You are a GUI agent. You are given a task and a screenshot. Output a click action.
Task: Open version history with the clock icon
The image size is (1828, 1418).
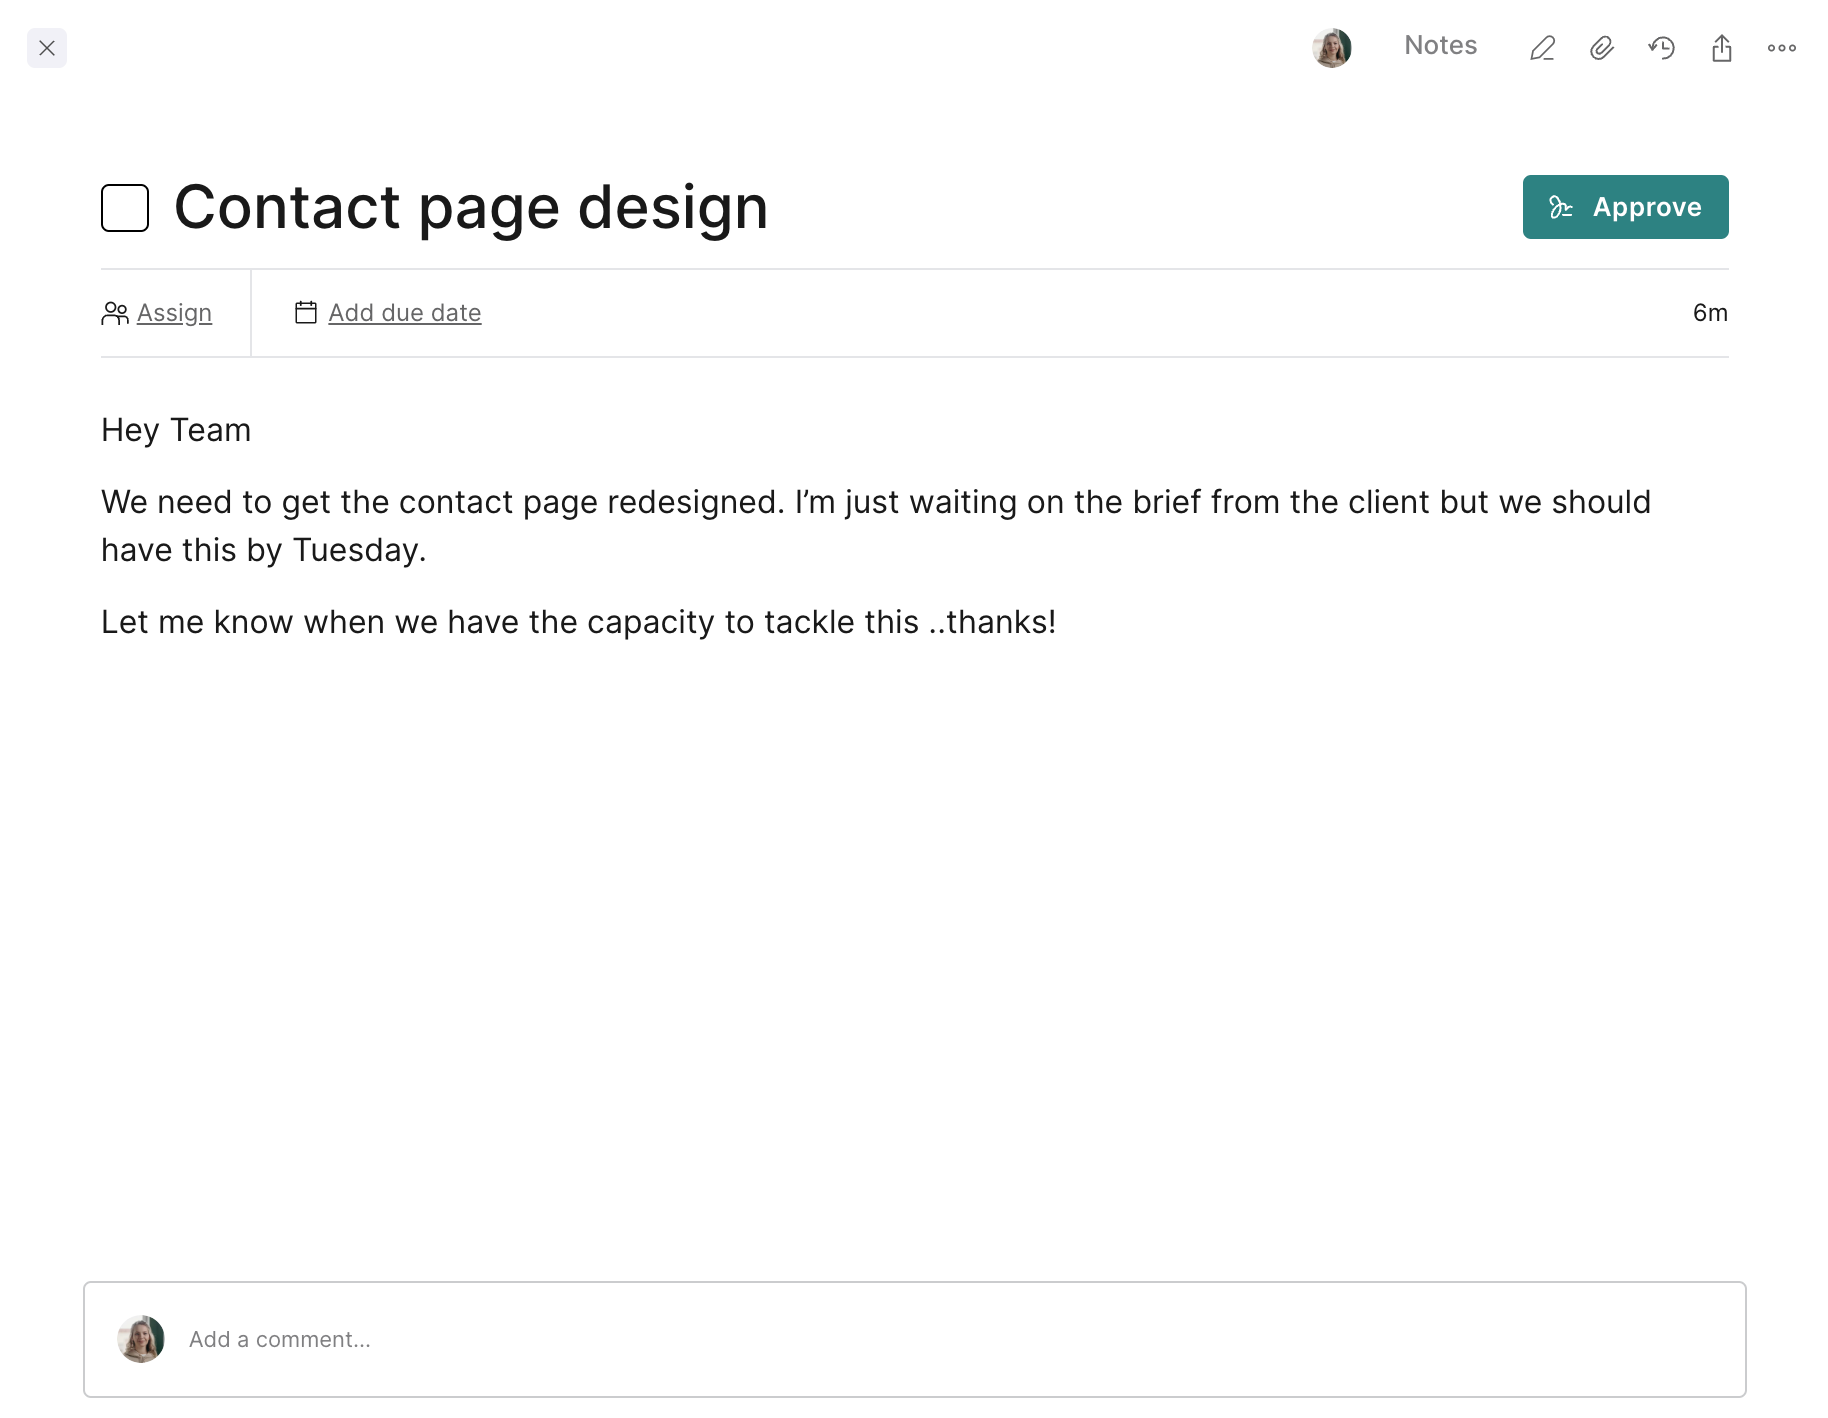(1662, 48)
